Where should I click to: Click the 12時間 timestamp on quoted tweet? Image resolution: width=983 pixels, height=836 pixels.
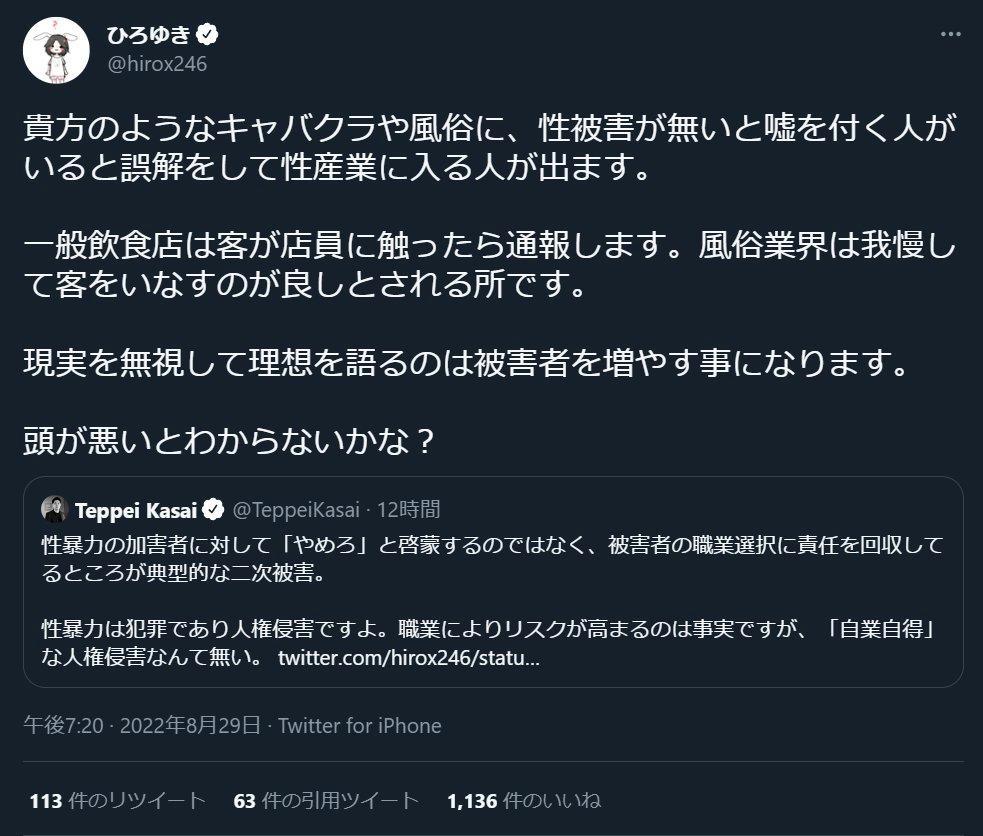pyautogui.click(x=409, y=510)
